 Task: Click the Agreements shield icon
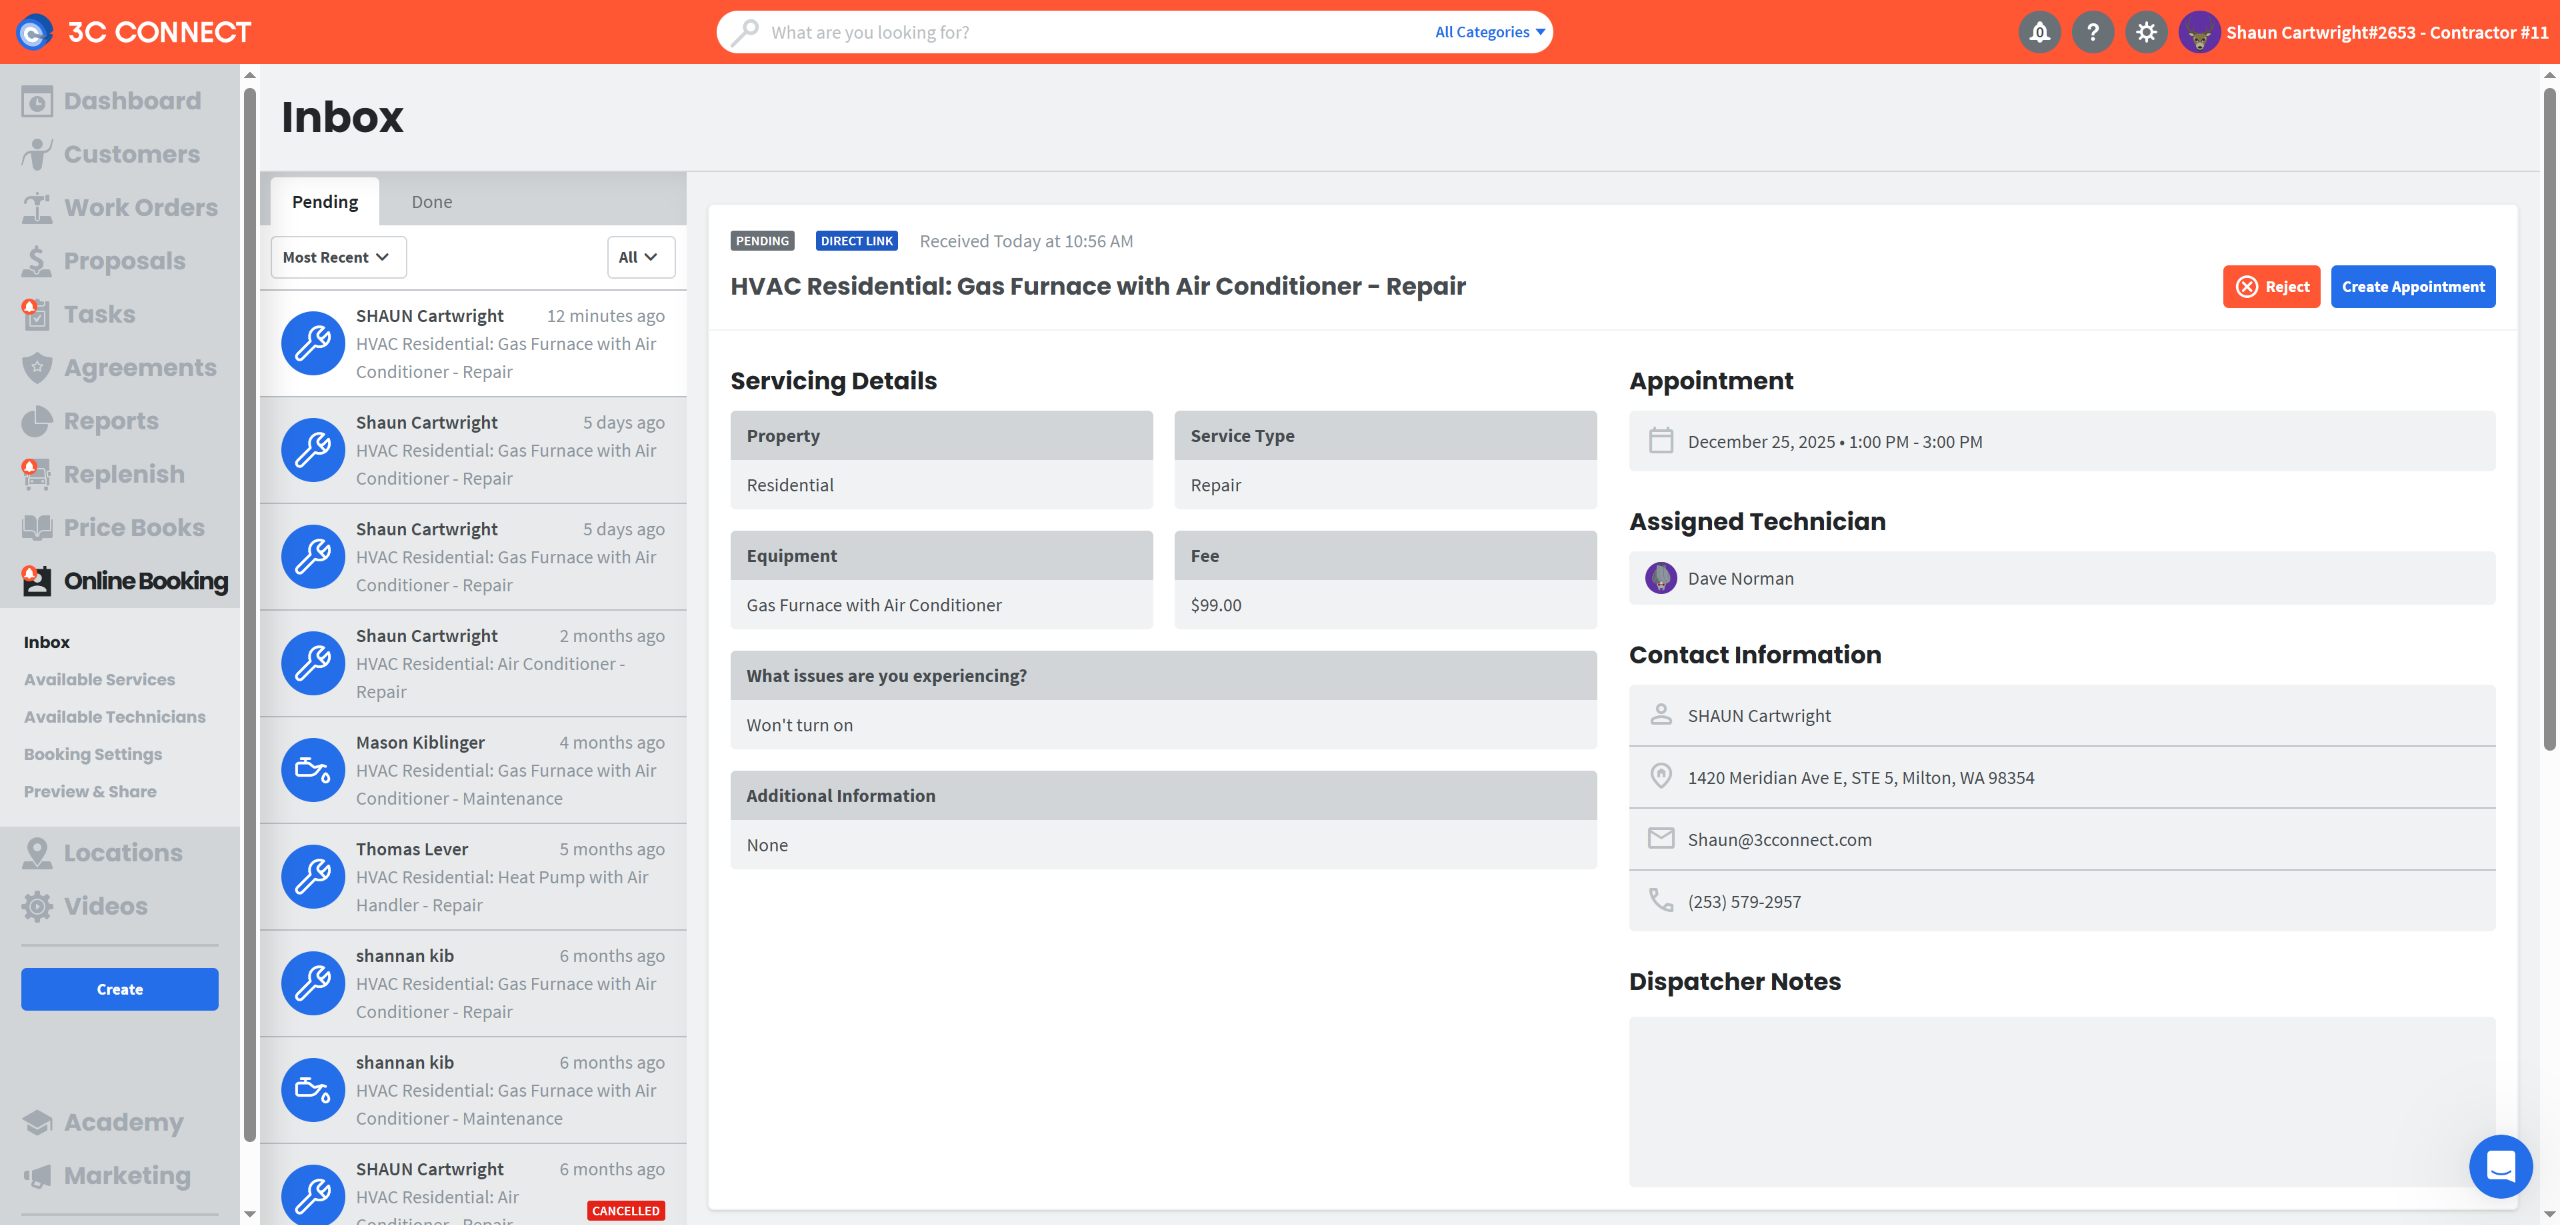[37, 368]
